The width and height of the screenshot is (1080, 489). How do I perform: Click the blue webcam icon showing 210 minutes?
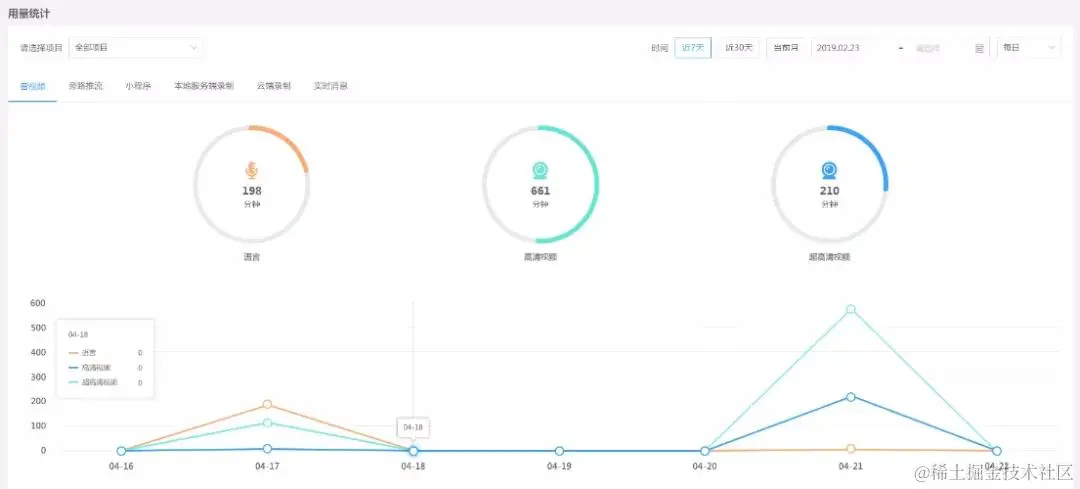click(x=830, y=171)
